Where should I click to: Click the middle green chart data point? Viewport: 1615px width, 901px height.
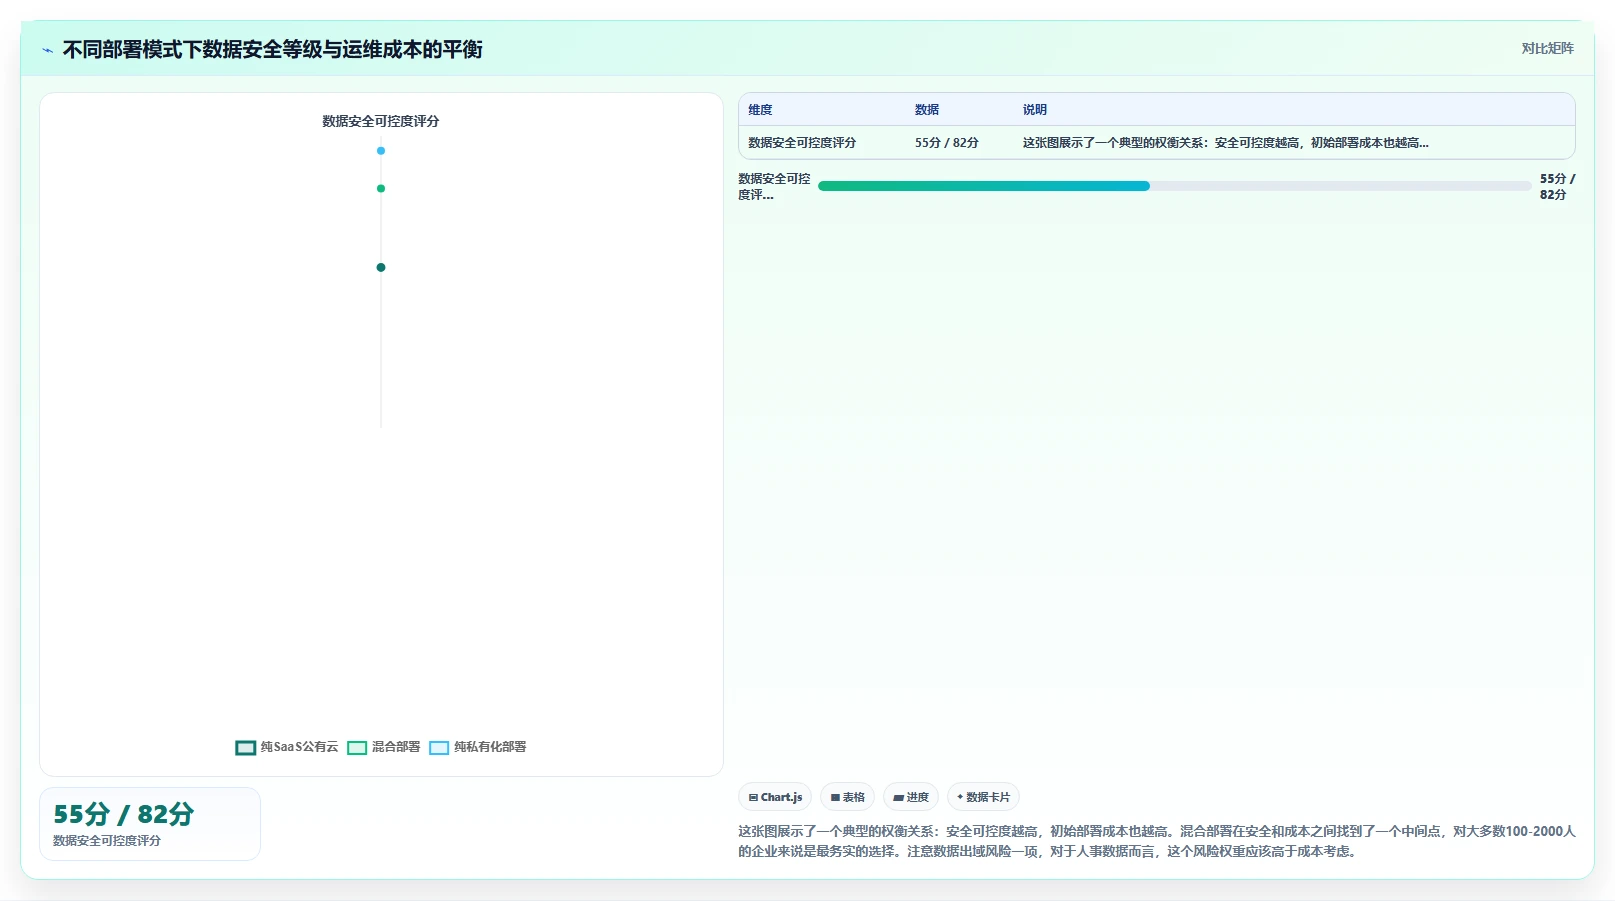381,188
